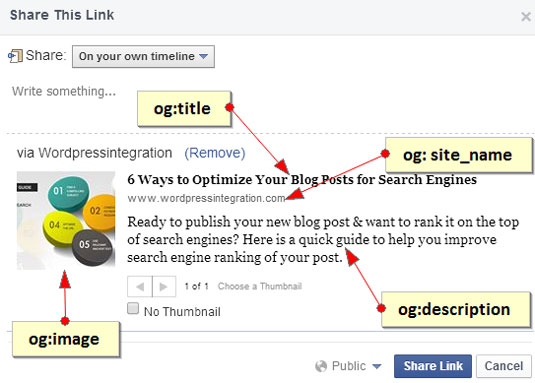Cancel the share dialog

pos(504,366)
